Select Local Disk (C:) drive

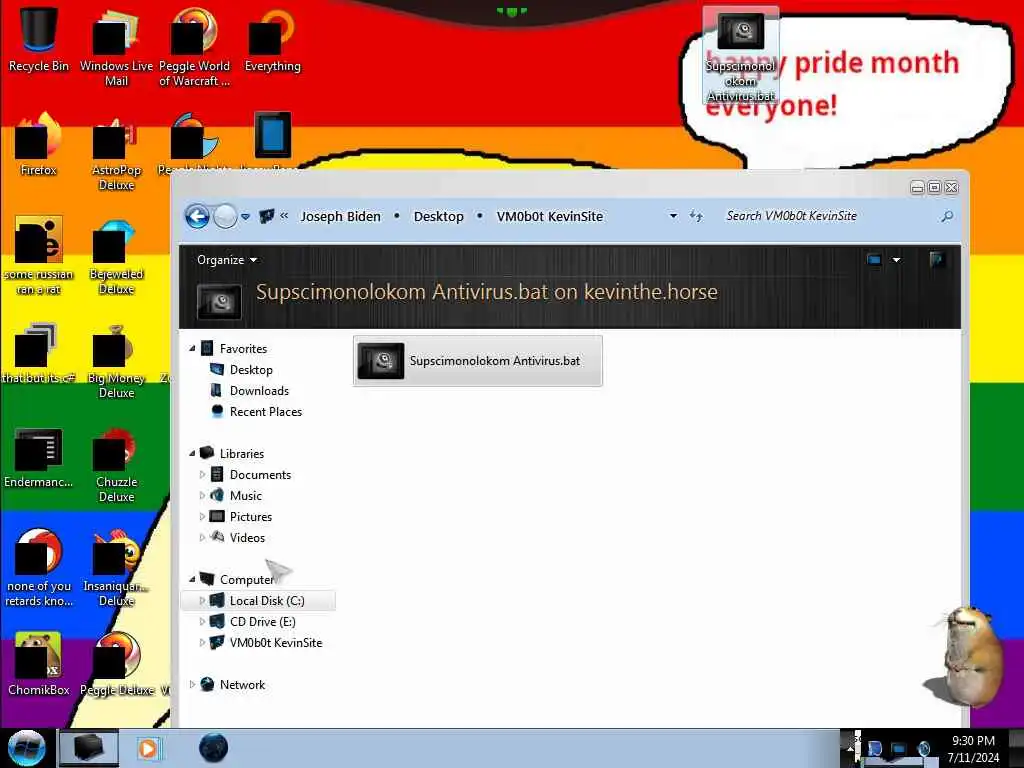pyautogui.click(x=259, y=601)
